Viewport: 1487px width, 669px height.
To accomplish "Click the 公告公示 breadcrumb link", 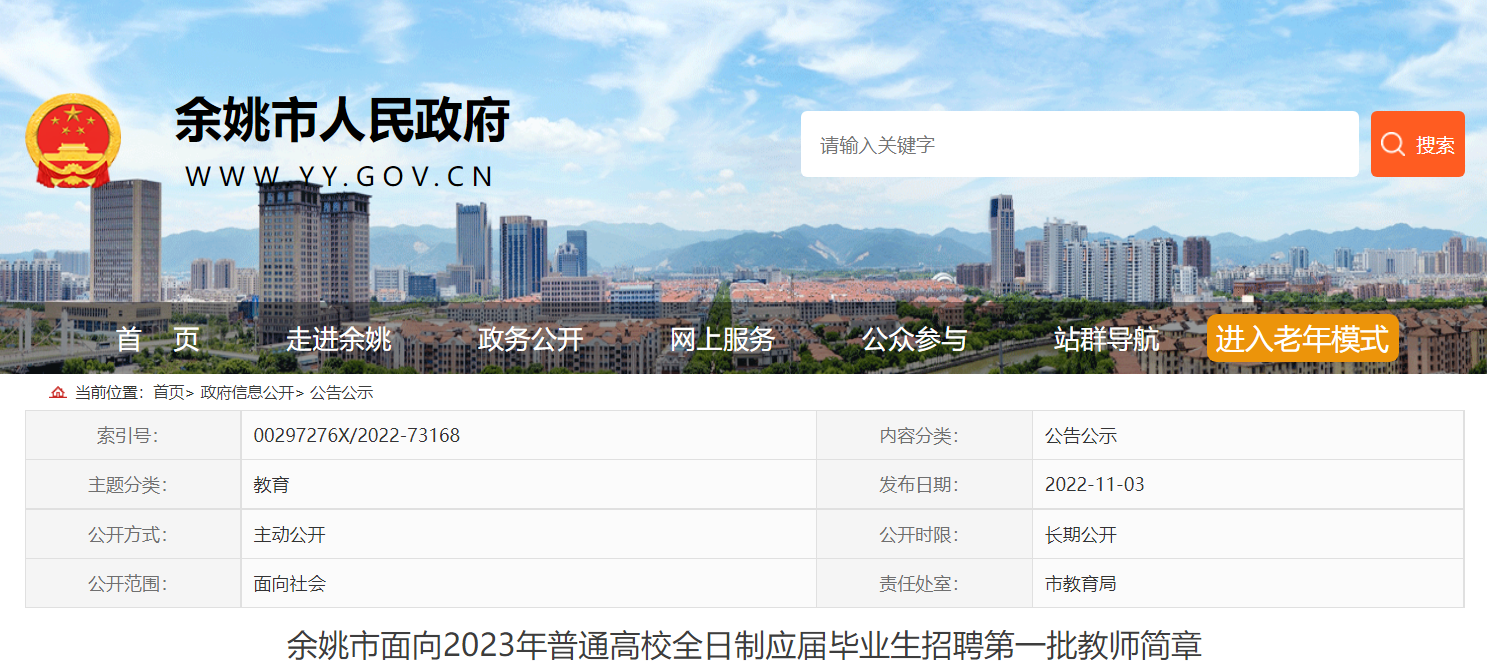I will [341, 393].
